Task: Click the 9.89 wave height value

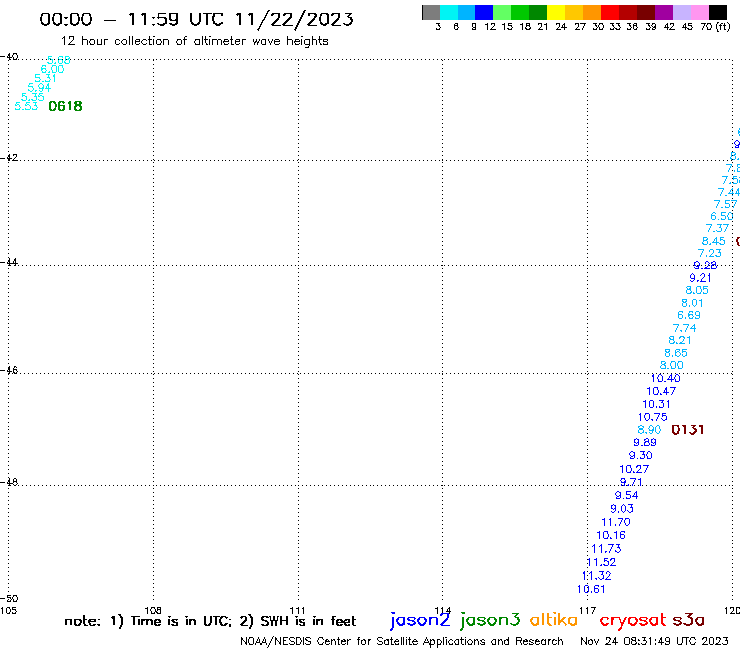Action: tap(645, 443)
